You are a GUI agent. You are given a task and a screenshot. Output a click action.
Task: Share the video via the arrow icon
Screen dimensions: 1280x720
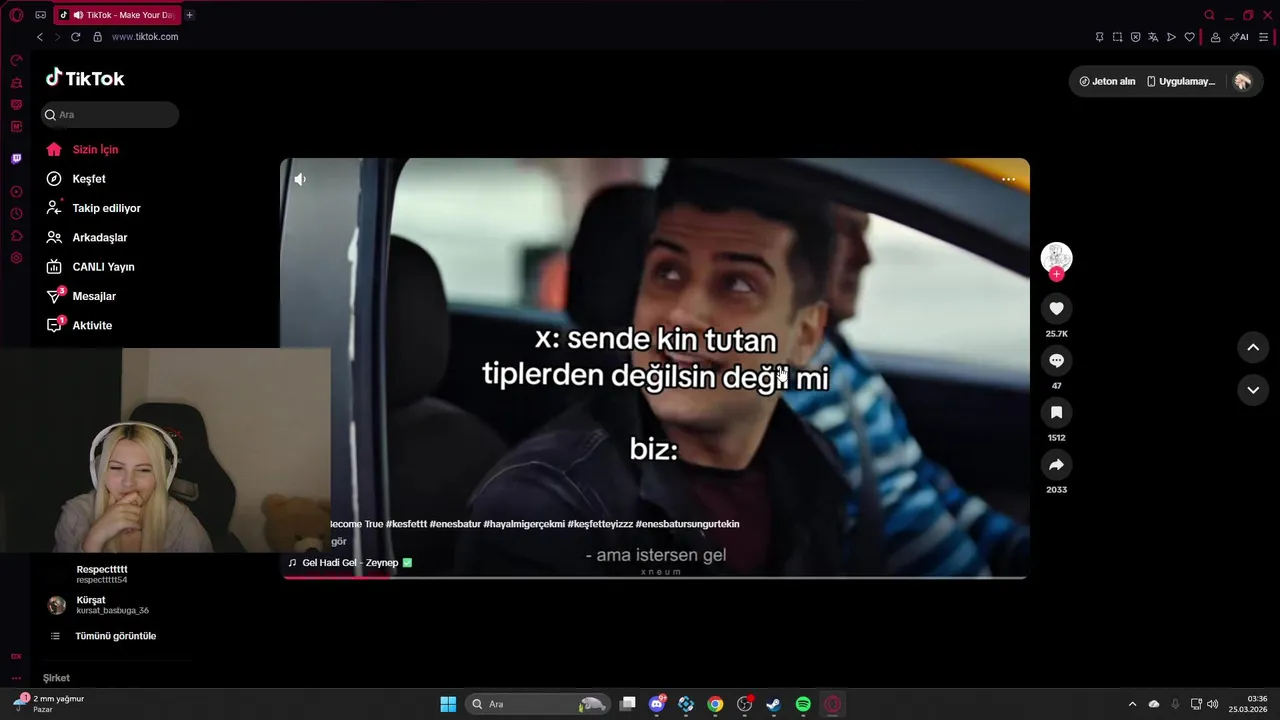click(x=1056, y=465)
